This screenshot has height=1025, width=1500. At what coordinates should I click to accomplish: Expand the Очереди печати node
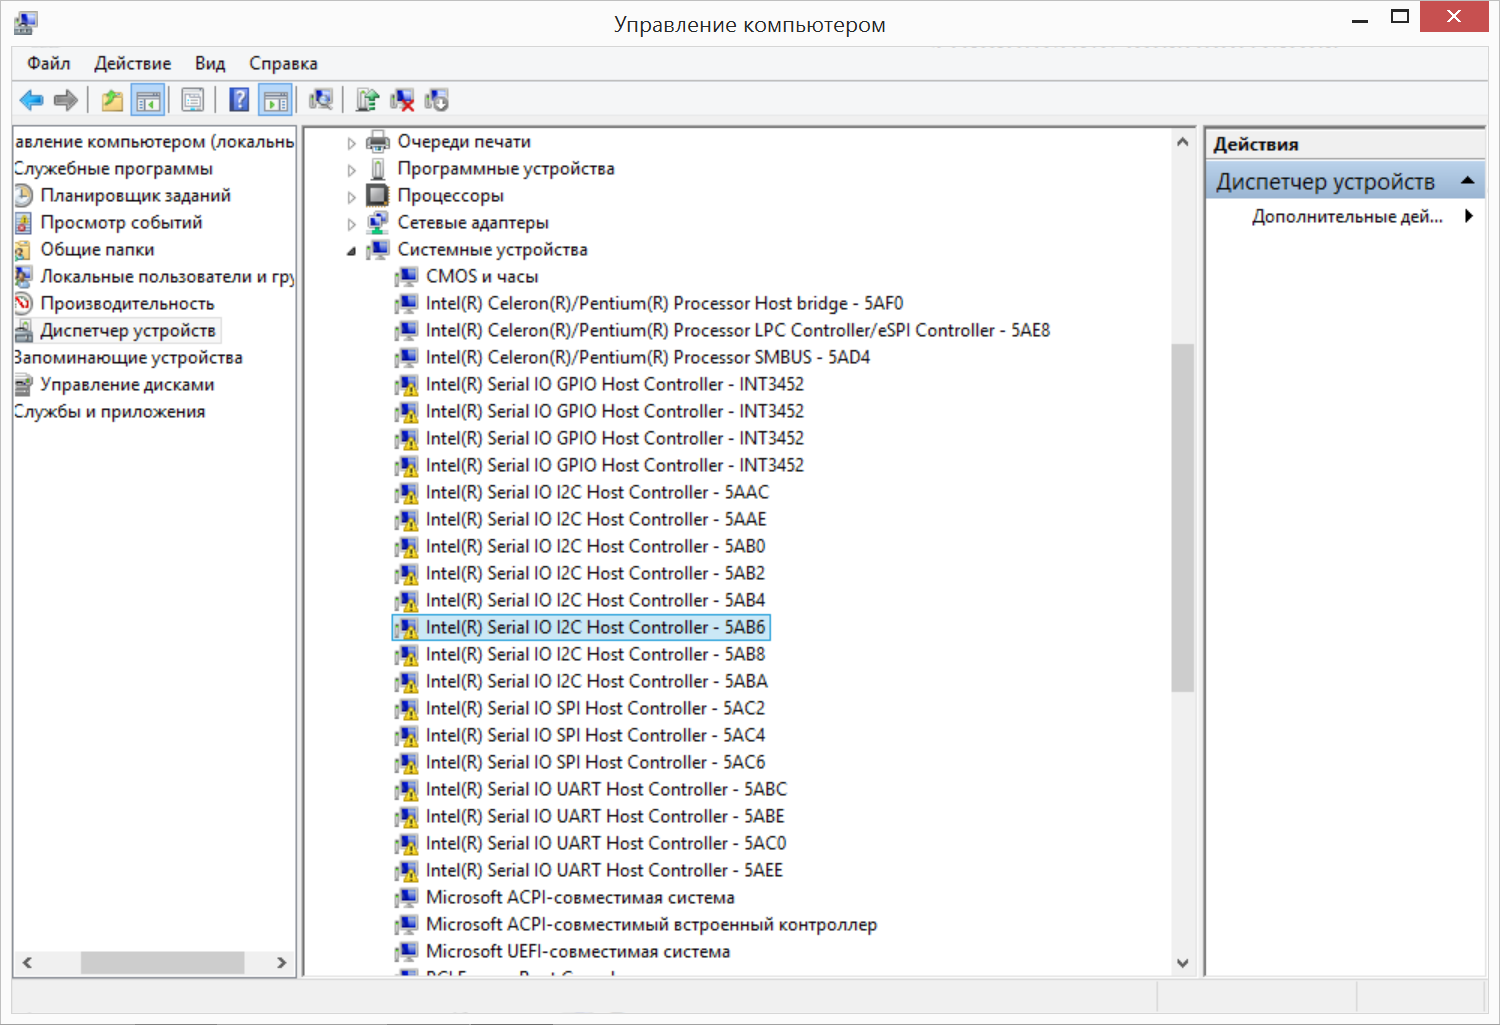(x=351, y=143)
